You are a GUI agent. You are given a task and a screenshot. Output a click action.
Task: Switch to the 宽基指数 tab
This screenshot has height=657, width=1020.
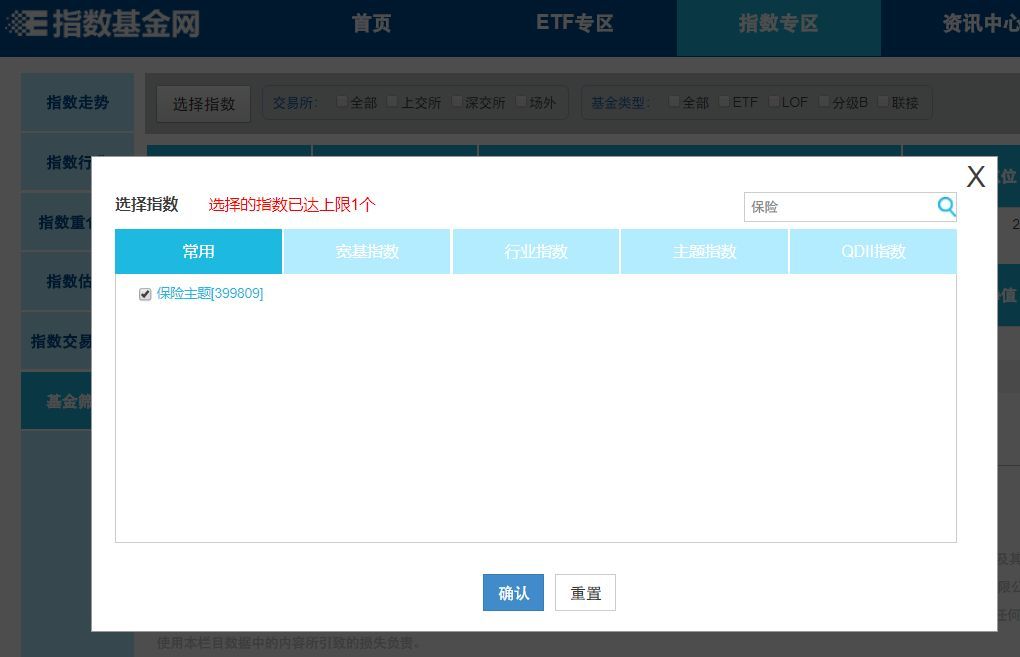tap(367, 251)
